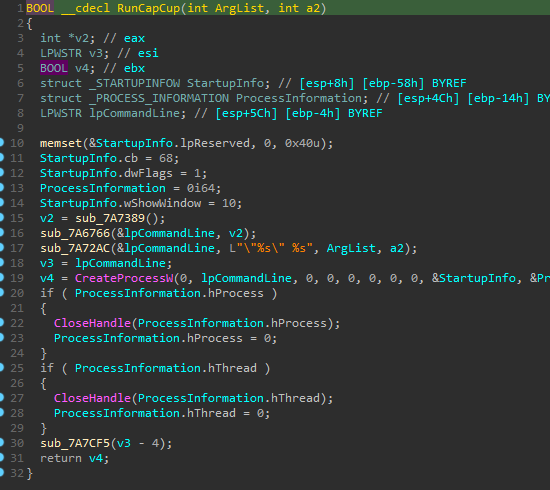
Task: Click the closing brace on line 32
Action: coord(29,474)
